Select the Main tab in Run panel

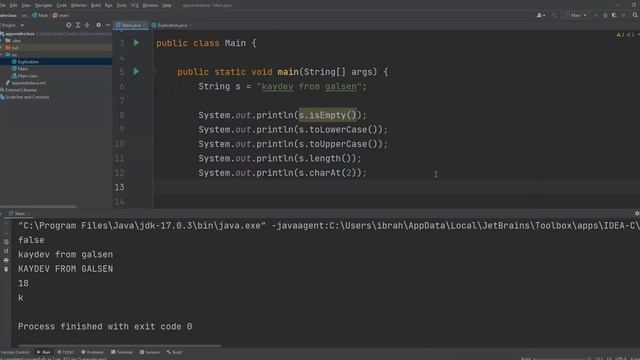[x=20, y=213]
